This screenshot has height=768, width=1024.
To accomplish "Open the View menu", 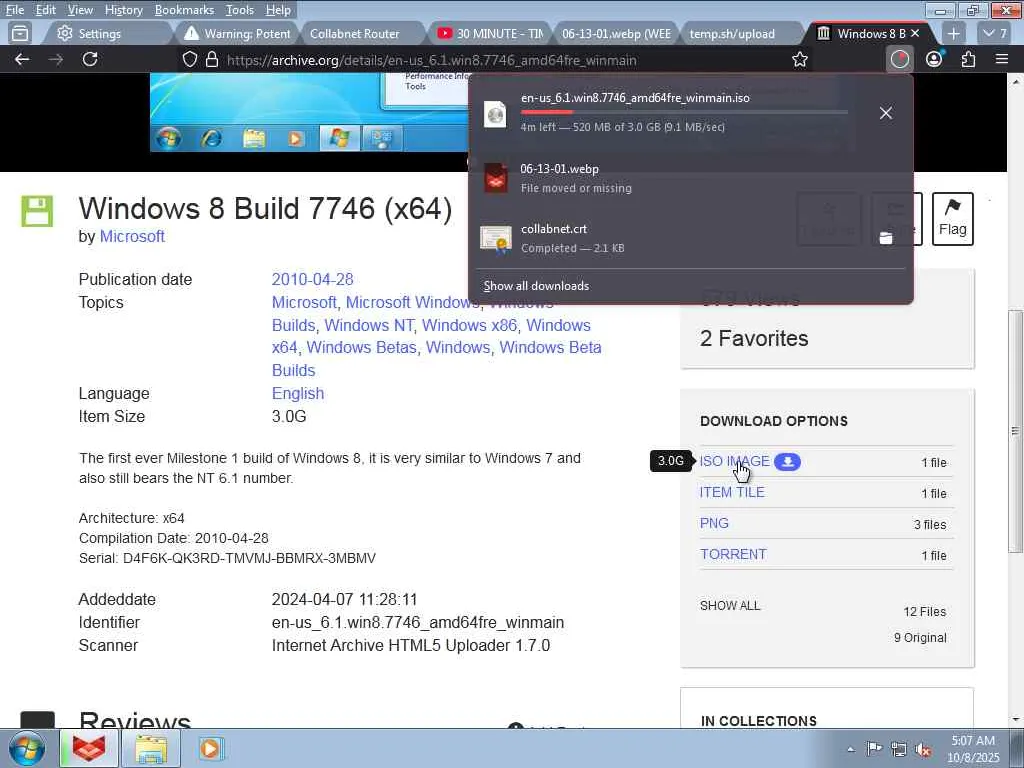I will pos(80,10).
